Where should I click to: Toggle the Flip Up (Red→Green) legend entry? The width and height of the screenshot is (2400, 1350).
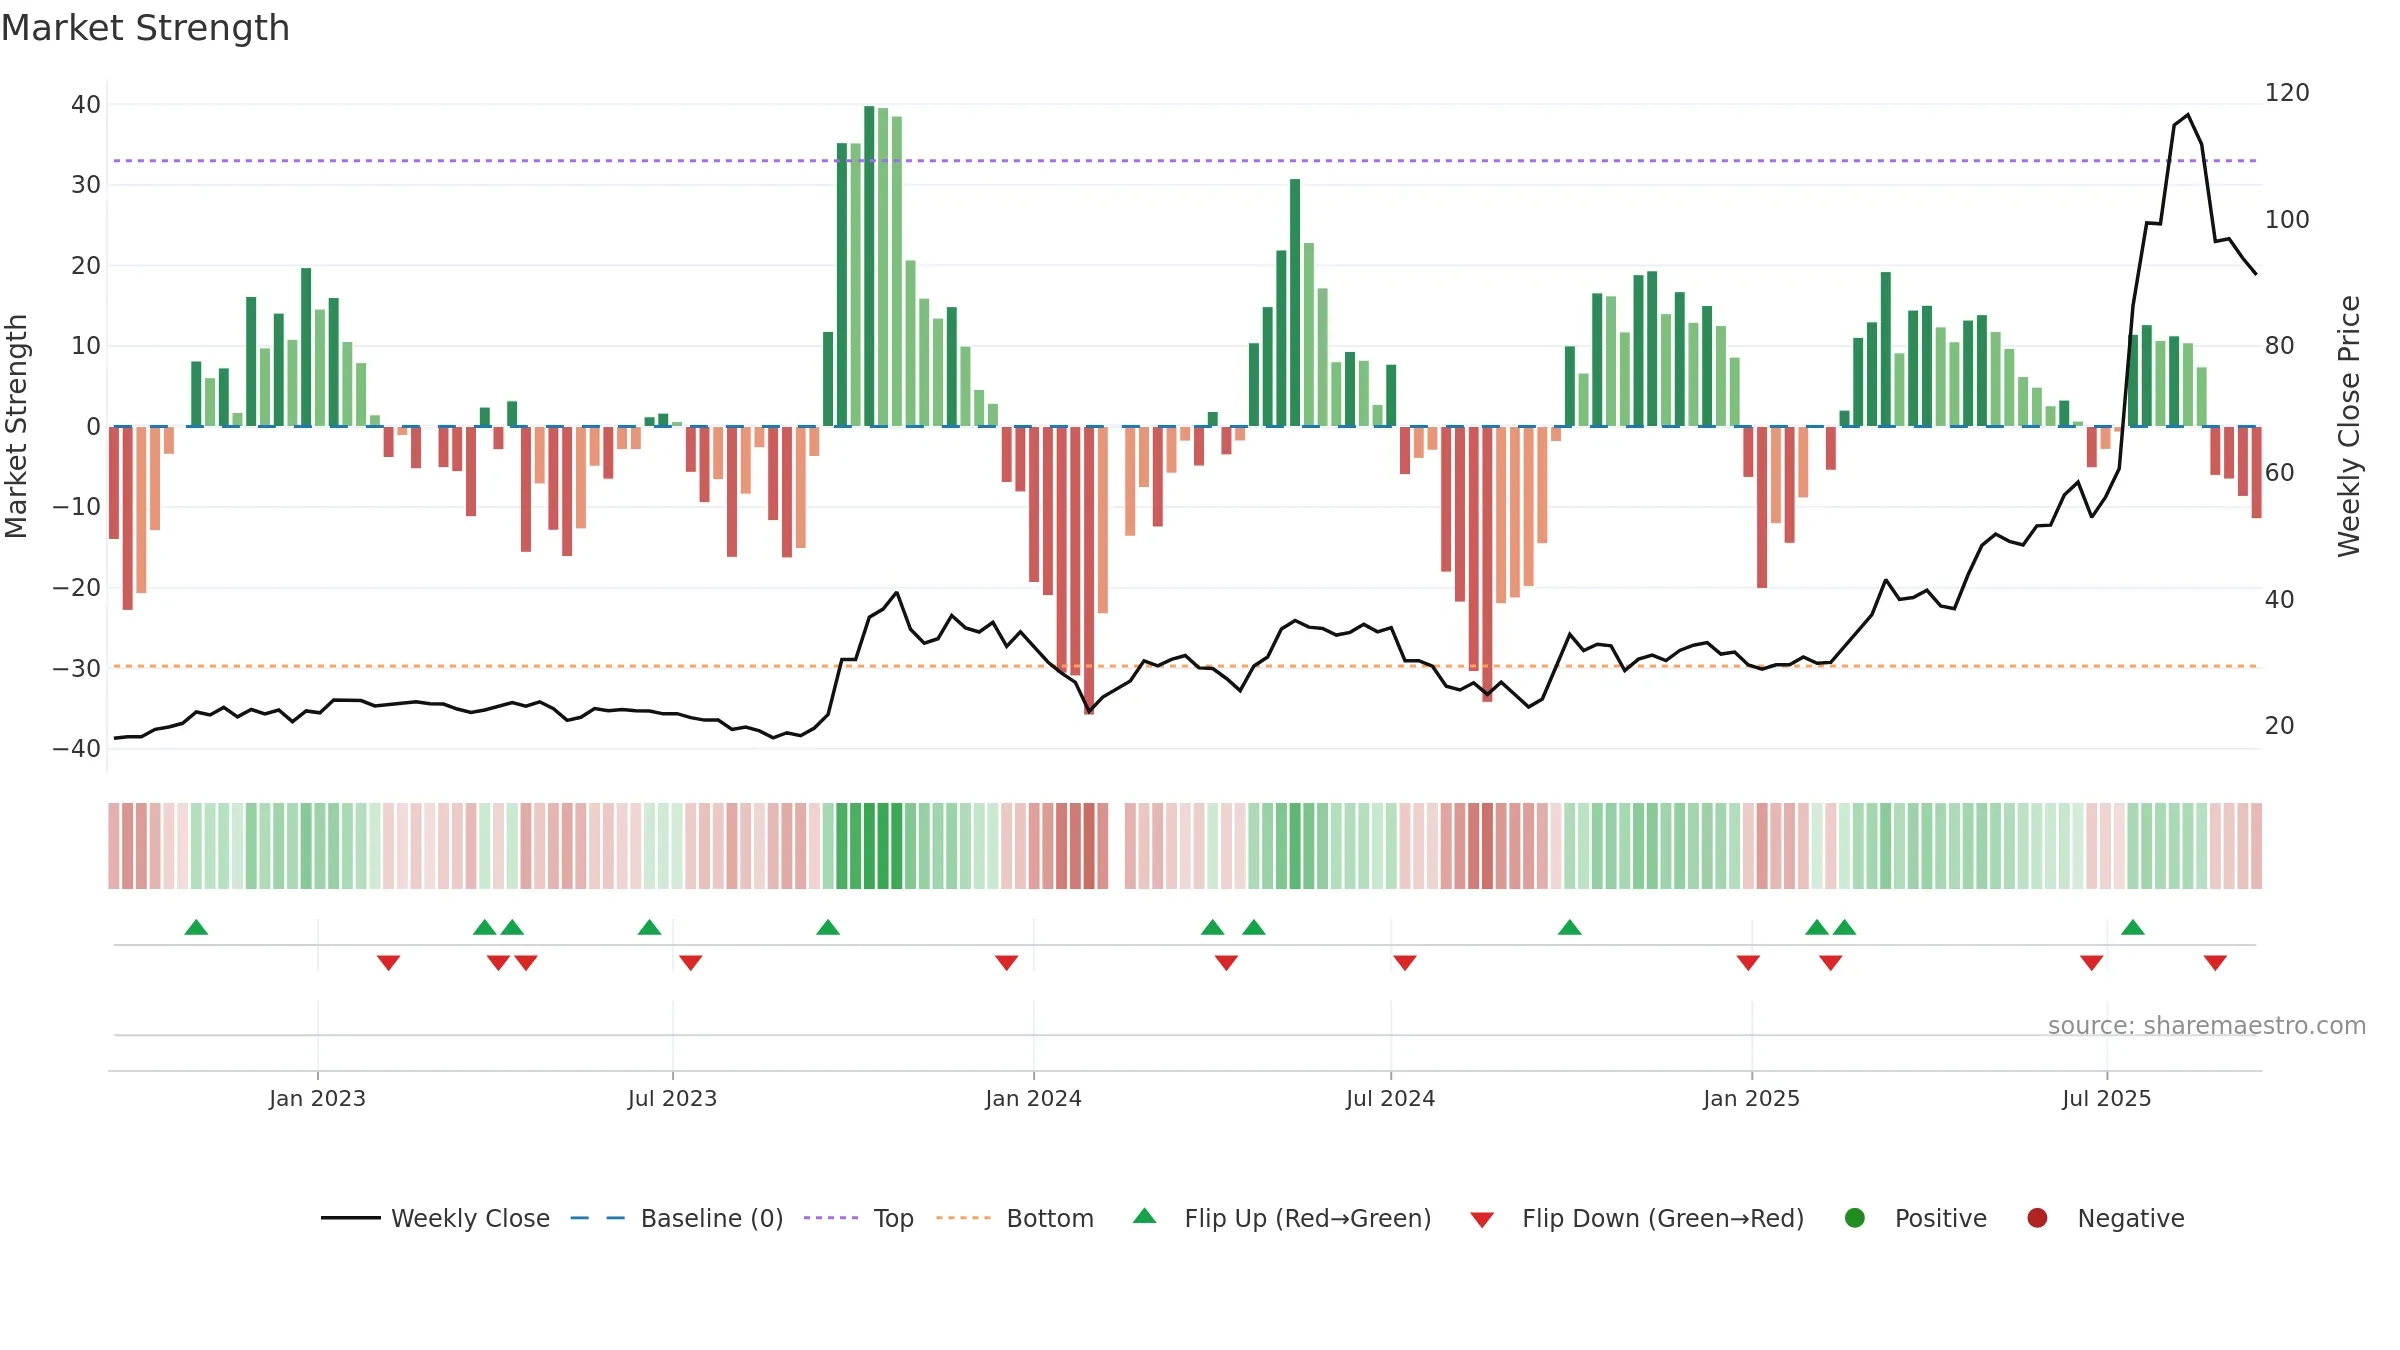tap(1282, 1218)
